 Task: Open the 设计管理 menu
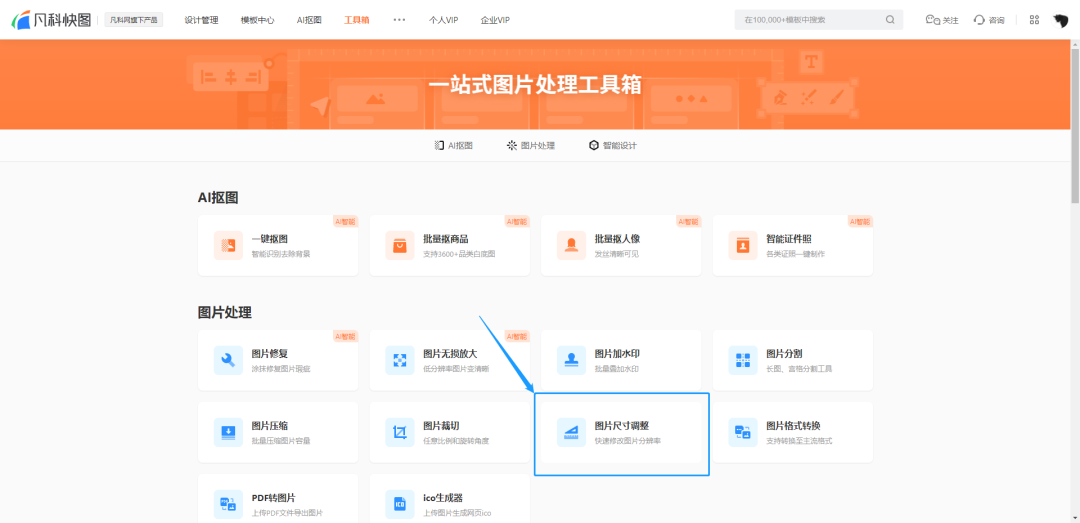point(201,20)
